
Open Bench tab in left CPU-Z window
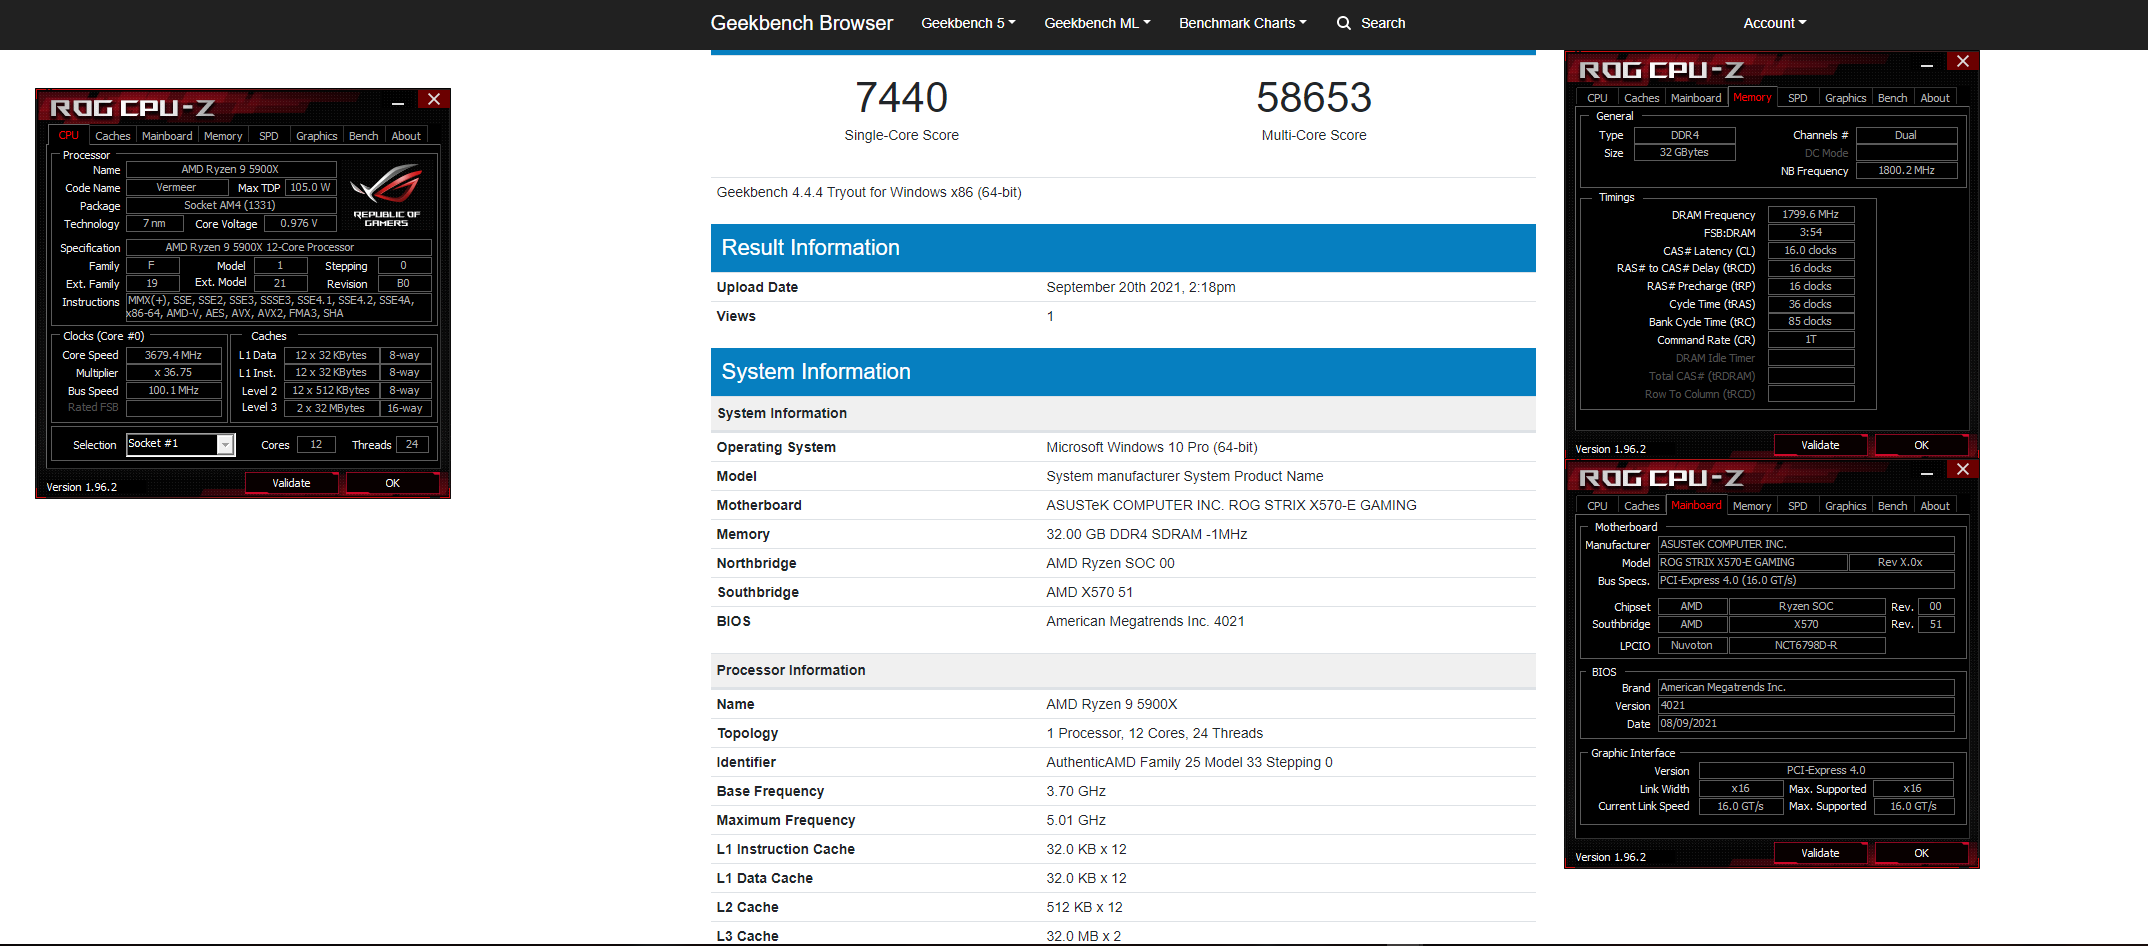pyautogui.click(x=364, y=136)
